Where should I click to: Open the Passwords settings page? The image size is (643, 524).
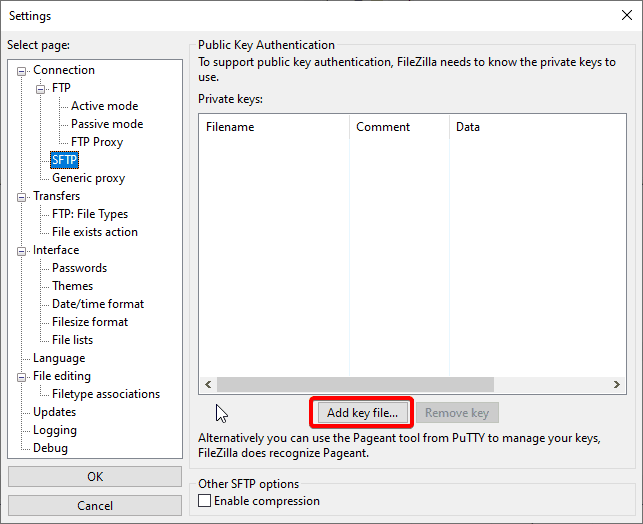click(79, 268)
